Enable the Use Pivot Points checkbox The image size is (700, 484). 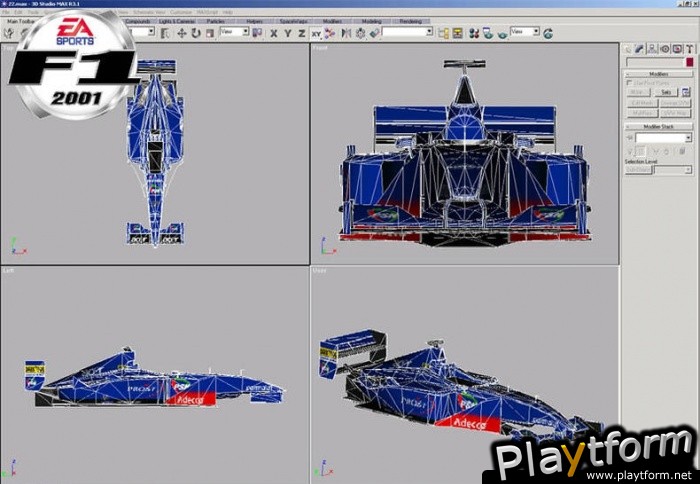coord(629,83)
